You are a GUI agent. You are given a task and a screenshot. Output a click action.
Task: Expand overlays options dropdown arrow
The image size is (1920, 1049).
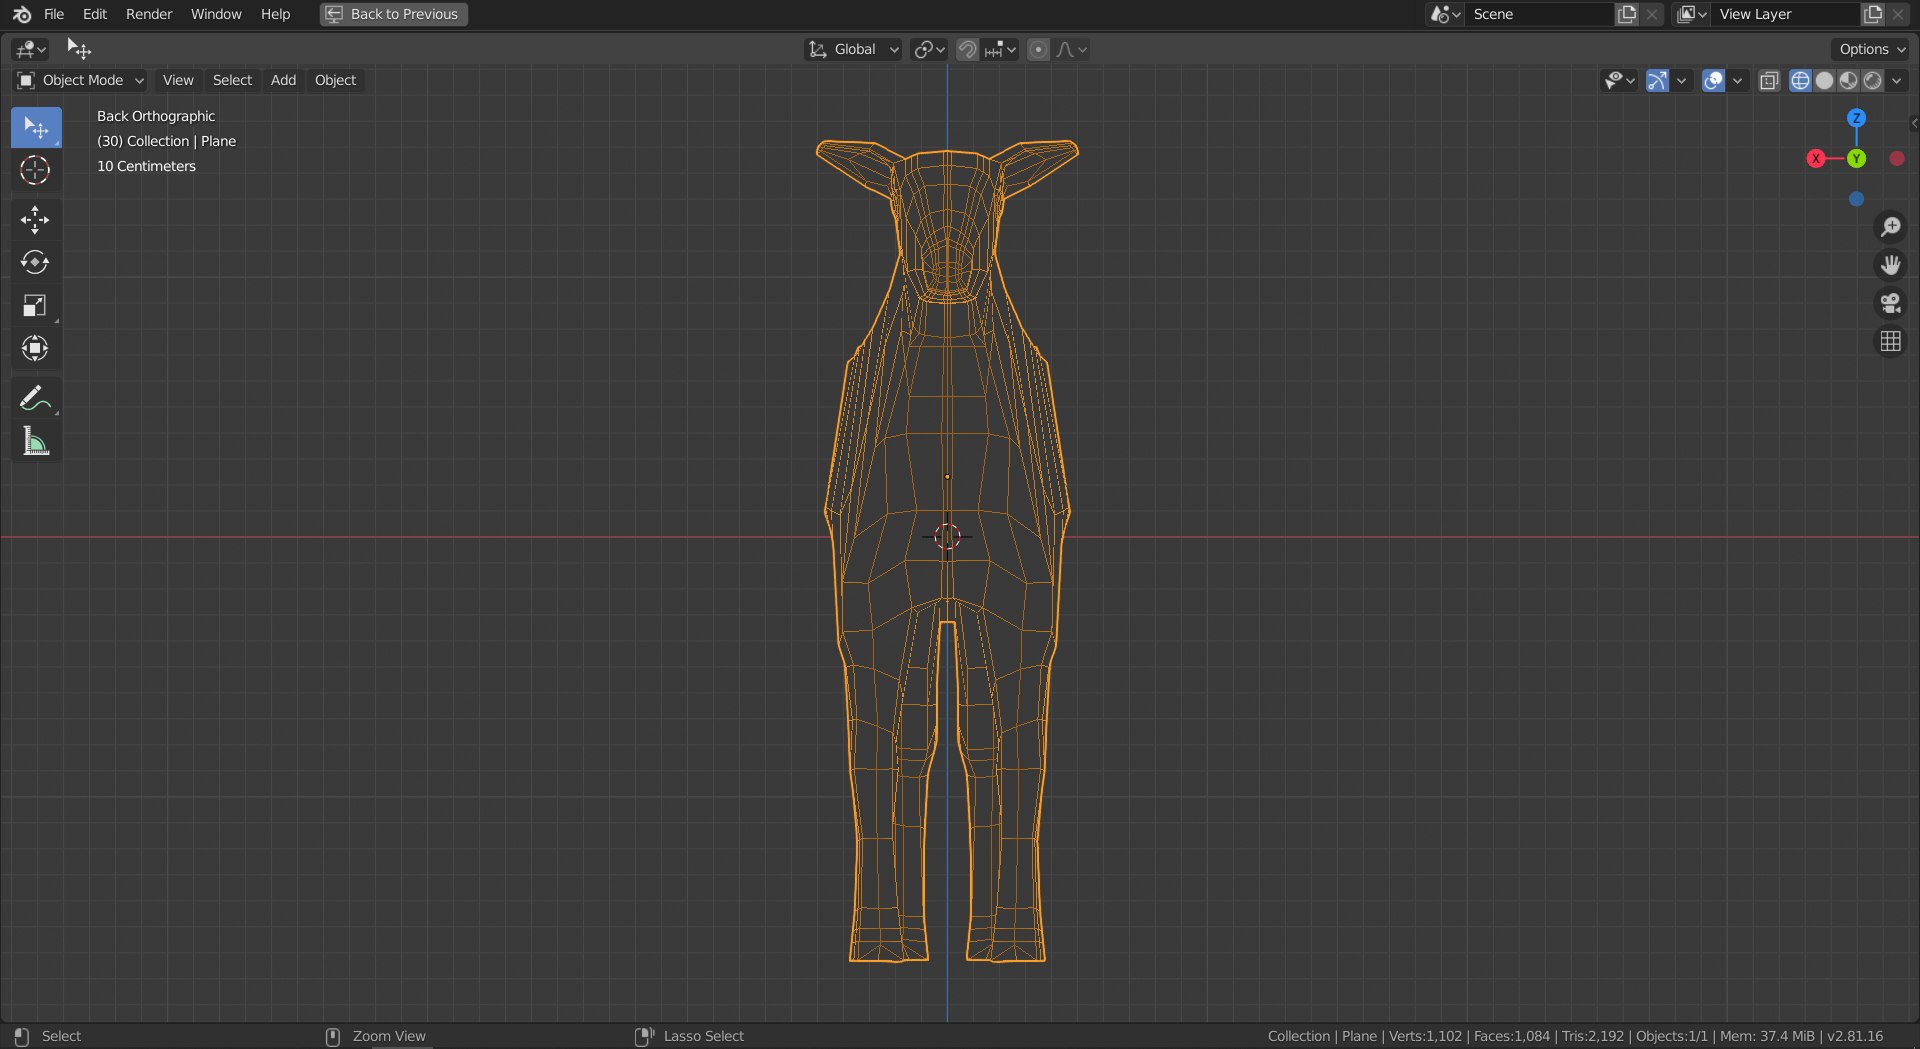1737,81
